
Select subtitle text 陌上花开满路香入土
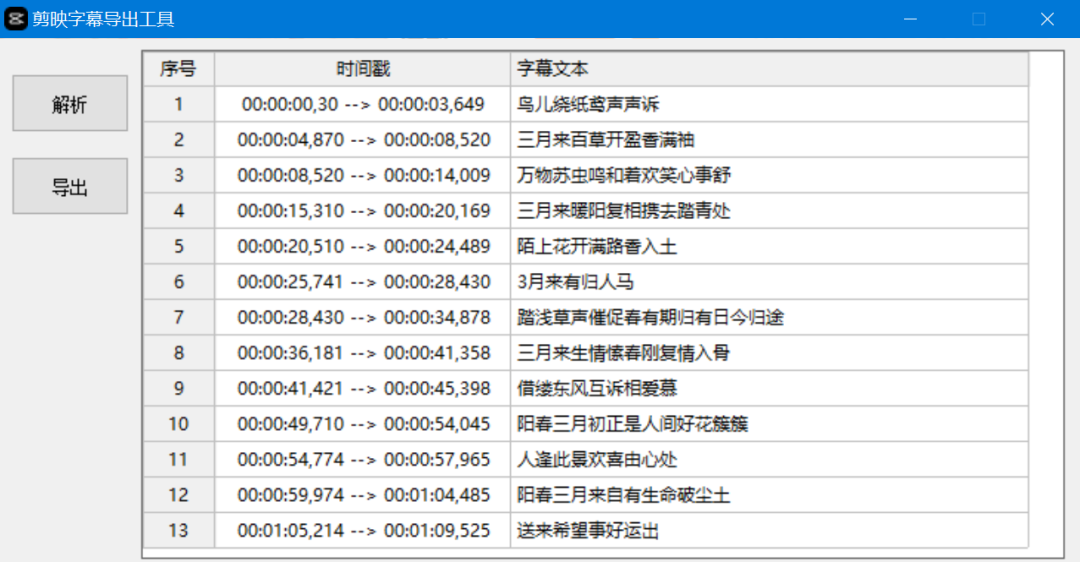pyautogui.click(x=597, y=247)
